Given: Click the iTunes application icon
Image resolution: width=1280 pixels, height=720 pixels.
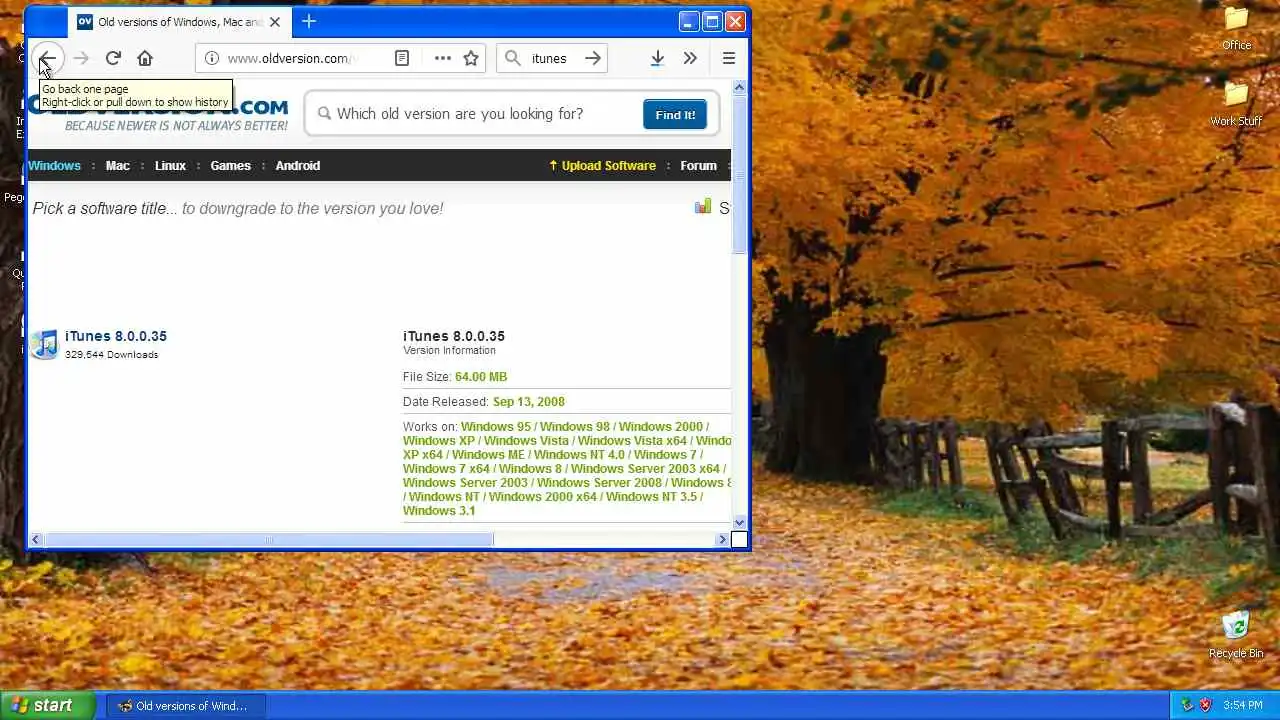Looking at the screenshot, I should (44, 344).
